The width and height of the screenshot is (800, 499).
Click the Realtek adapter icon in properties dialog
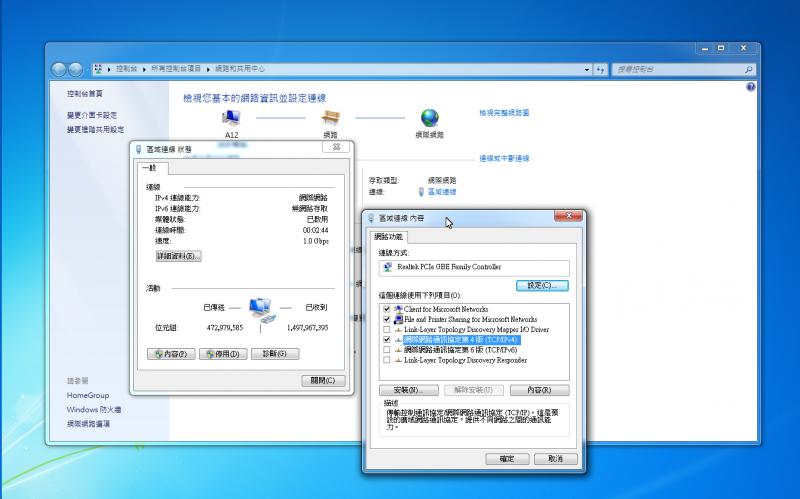click(388, 267)
